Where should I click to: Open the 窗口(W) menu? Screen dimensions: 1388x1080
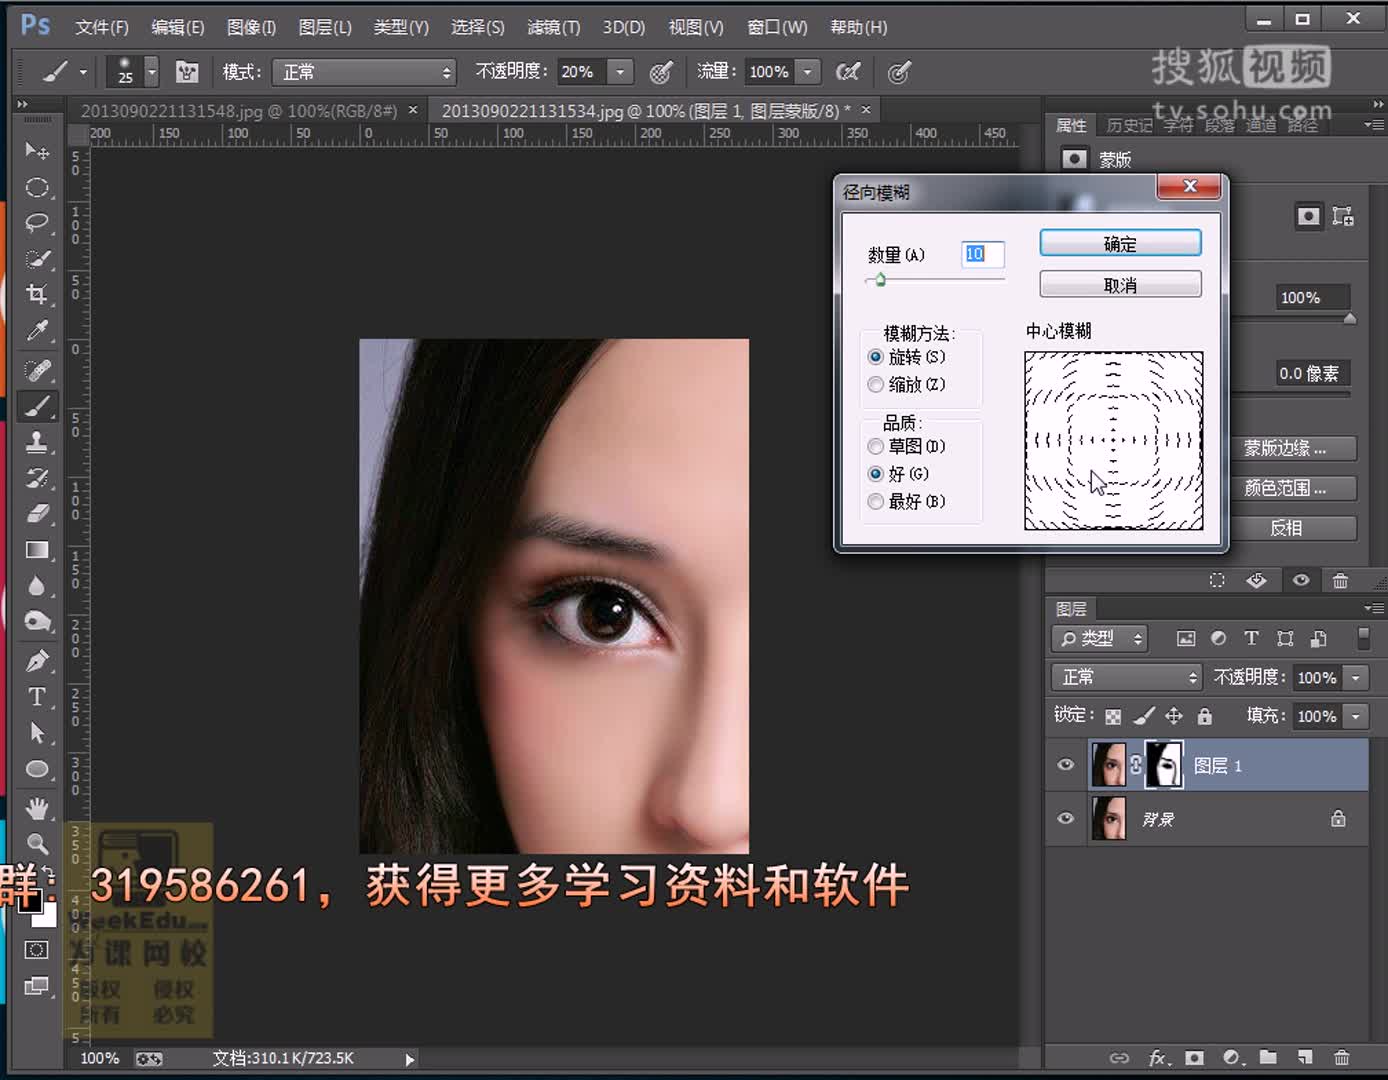[777, 27]
